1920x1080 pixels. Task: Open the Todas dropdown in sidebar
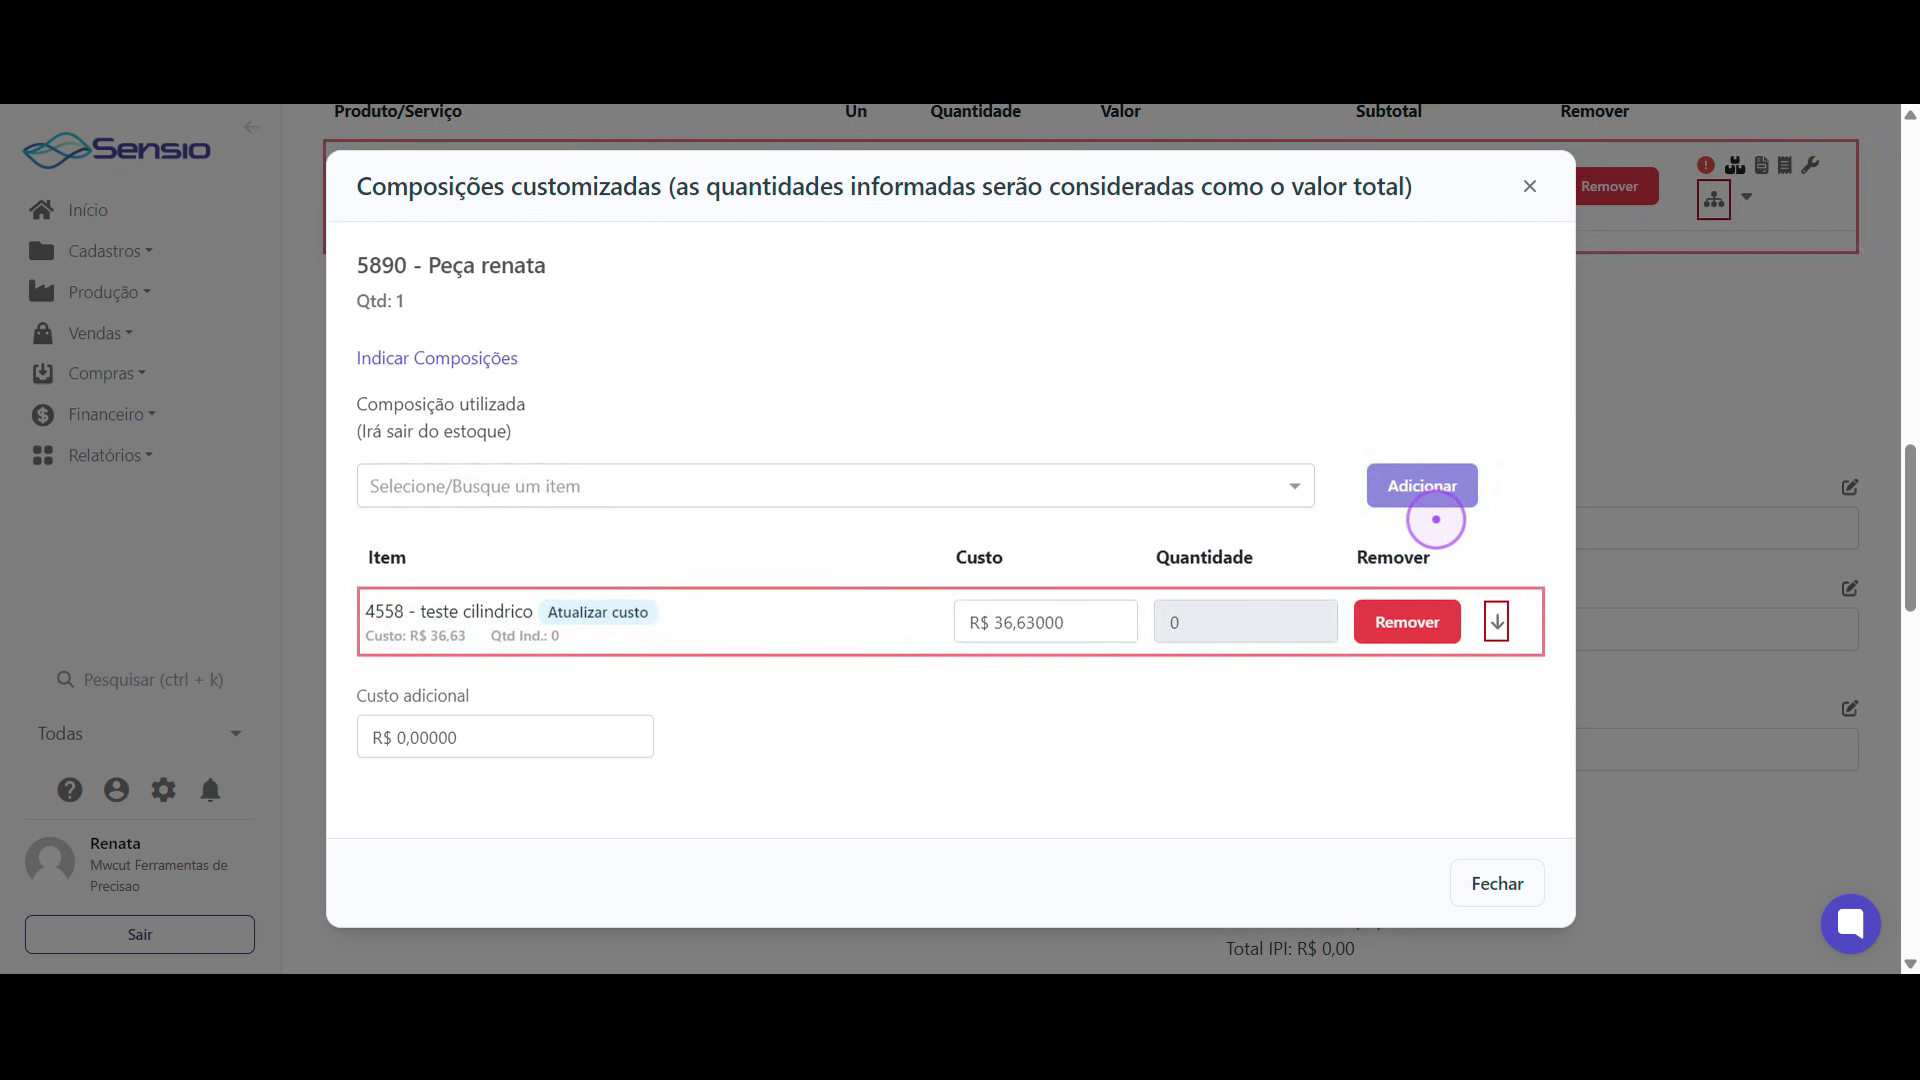(140, 734)
